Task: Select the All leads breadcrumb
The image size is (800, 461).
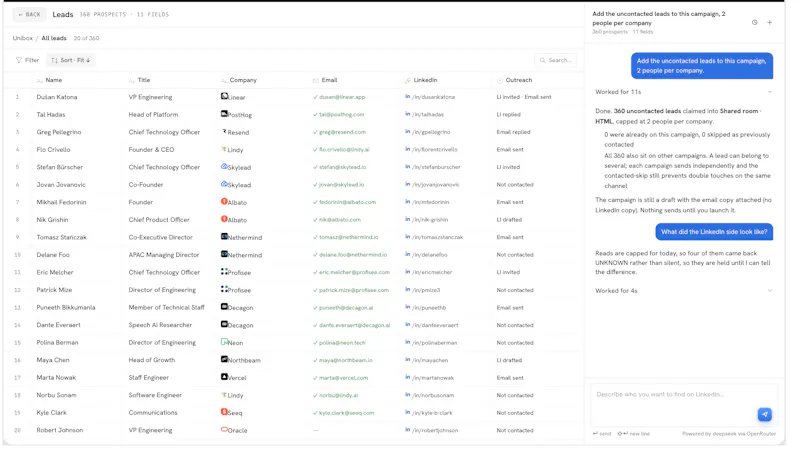Action: [x=54, y=38]
